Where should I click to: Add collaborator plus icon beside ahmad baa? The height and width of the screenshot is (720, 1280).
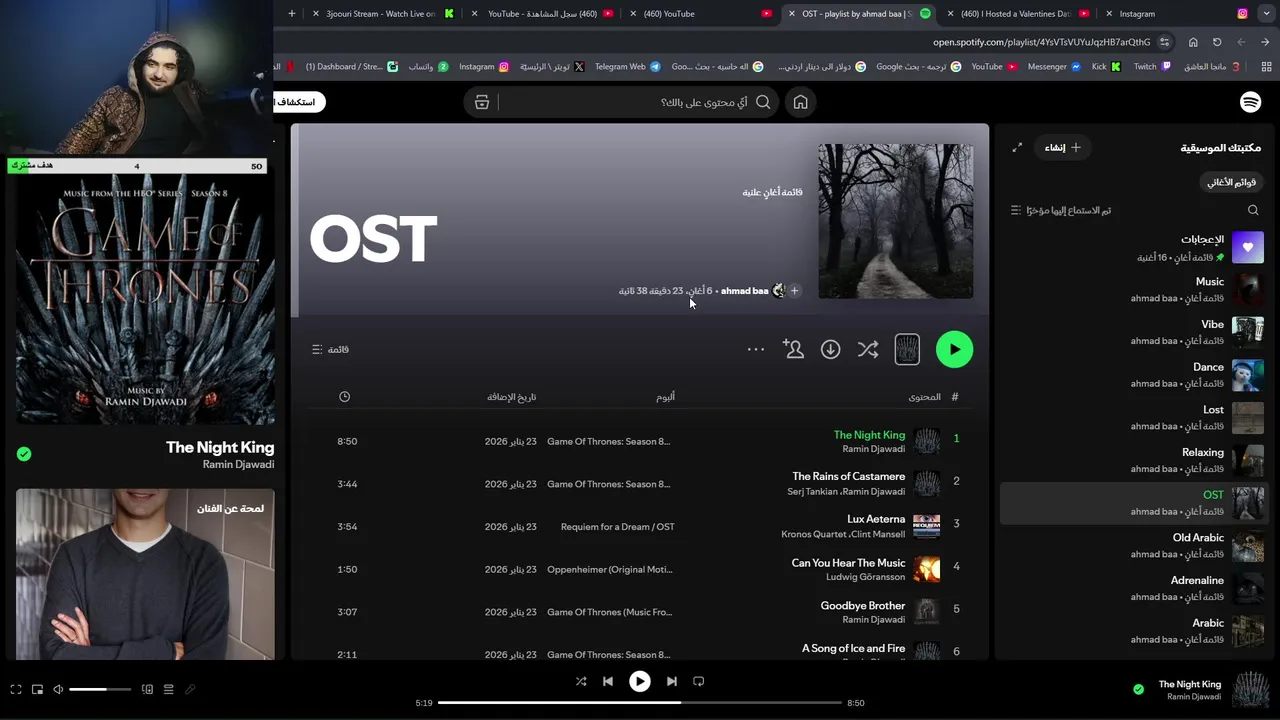pos(794,291)
